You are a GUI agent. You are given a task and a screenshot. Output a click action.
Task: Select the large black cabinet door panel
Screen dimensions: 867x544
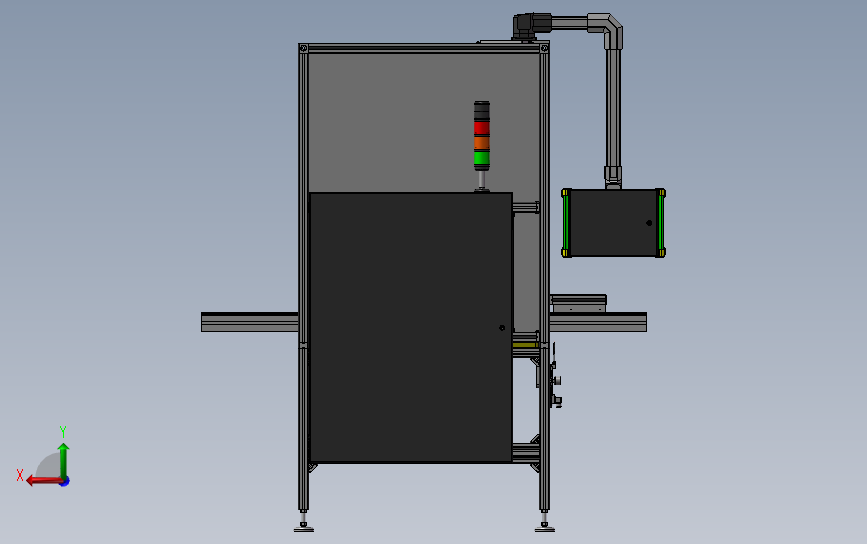click(x=411, y=327)
